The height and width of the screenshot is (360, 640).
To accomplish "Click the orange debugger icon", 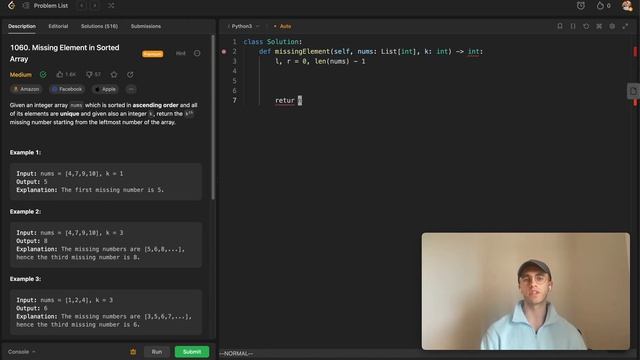I will (133, 351).
